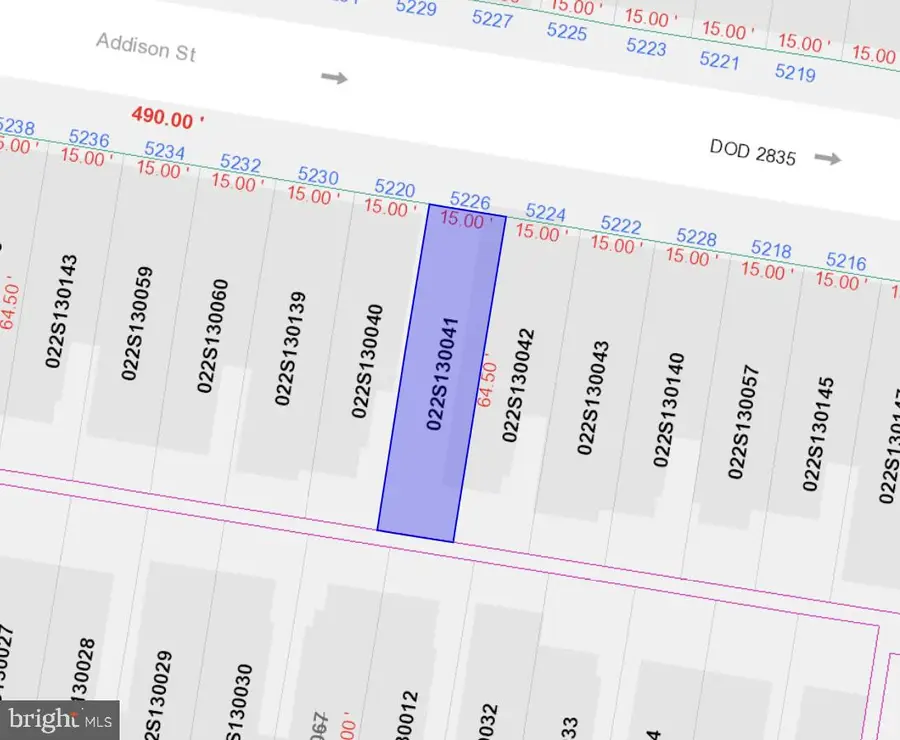The image size is (900, 740).
Task: Toggle selection of lot 5226
Action: click(x=469, y=202)
